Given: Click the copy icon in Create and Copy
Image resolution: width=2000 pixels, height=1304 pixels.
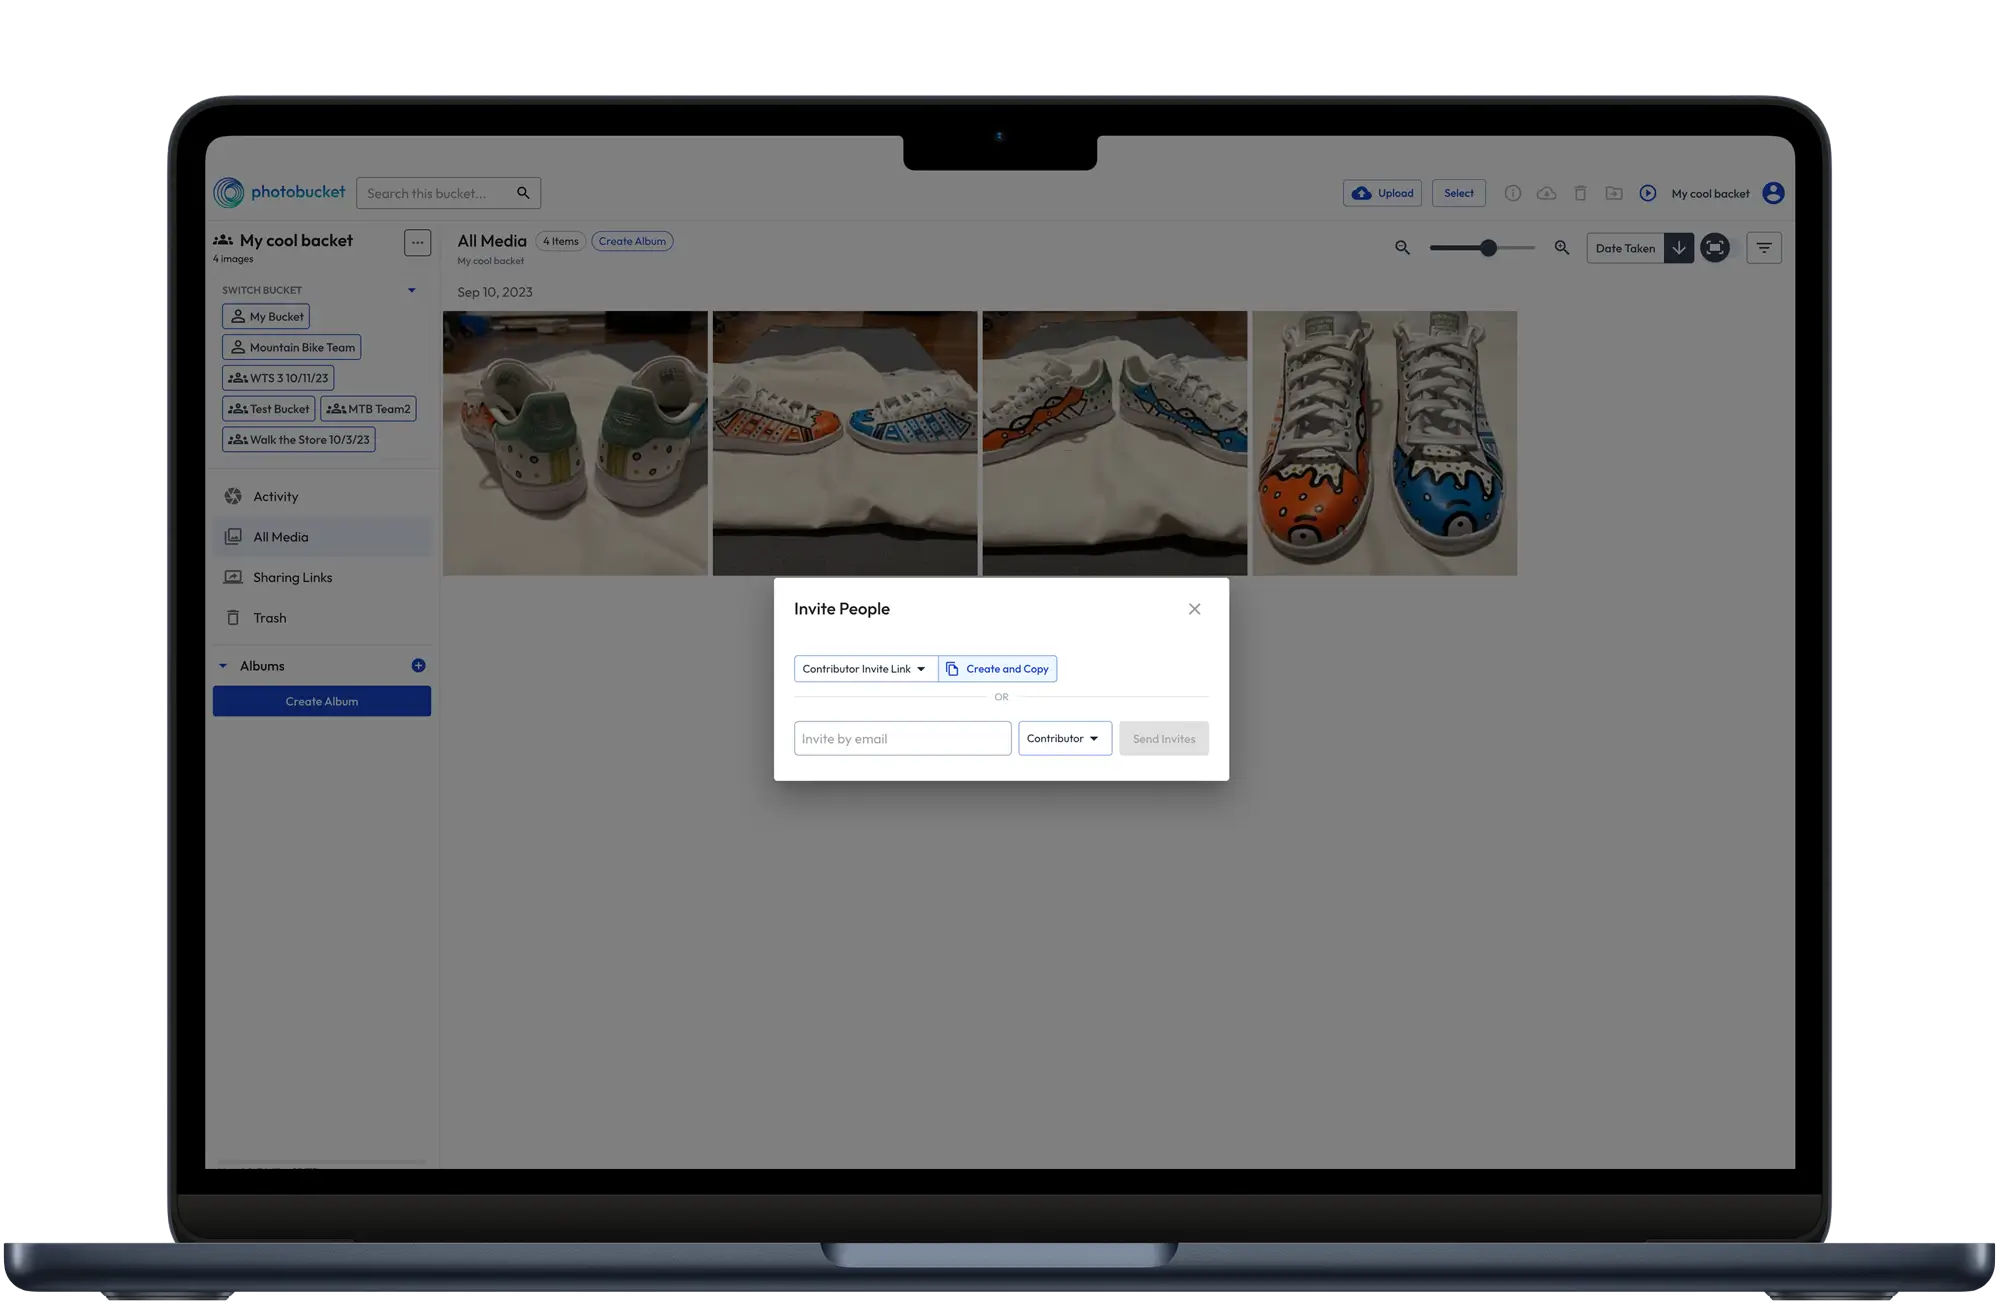Looking at the screenshot, I should (953, 669).
